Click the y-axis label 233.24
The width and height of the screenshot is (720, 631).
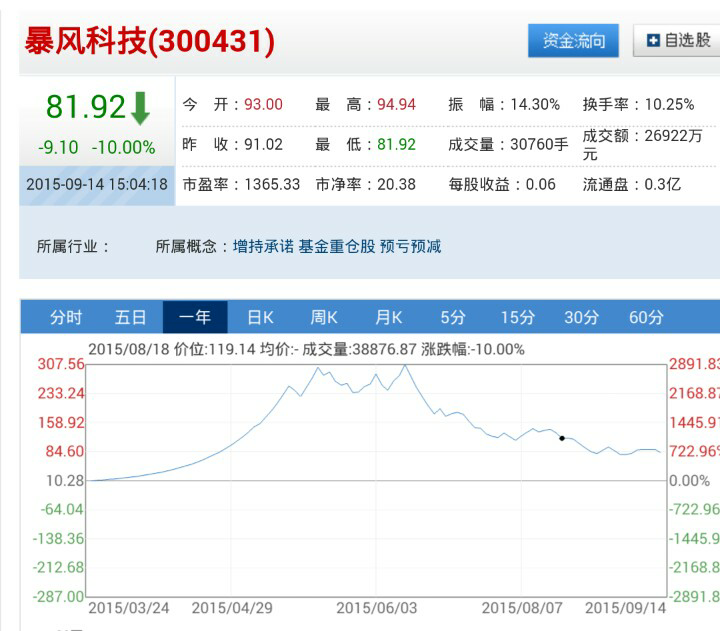tap(61, 394)
